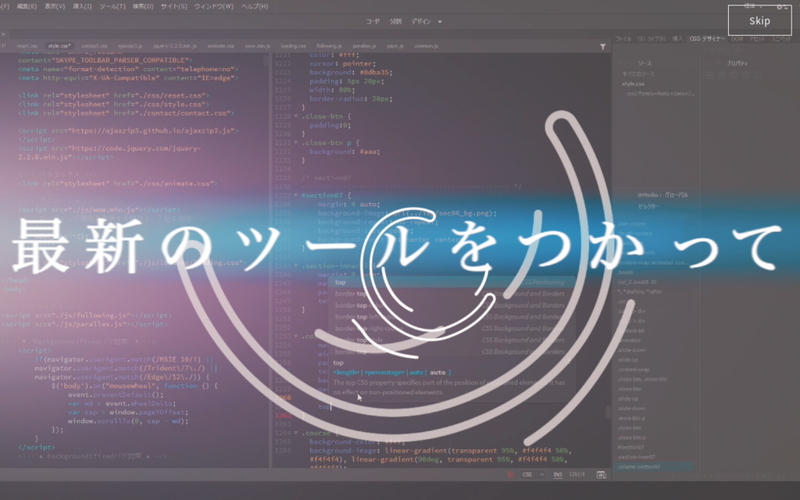Click the 1261:9 line position indicator
The width and height of the screenshot is (800, 500).
tap(577, 474)
